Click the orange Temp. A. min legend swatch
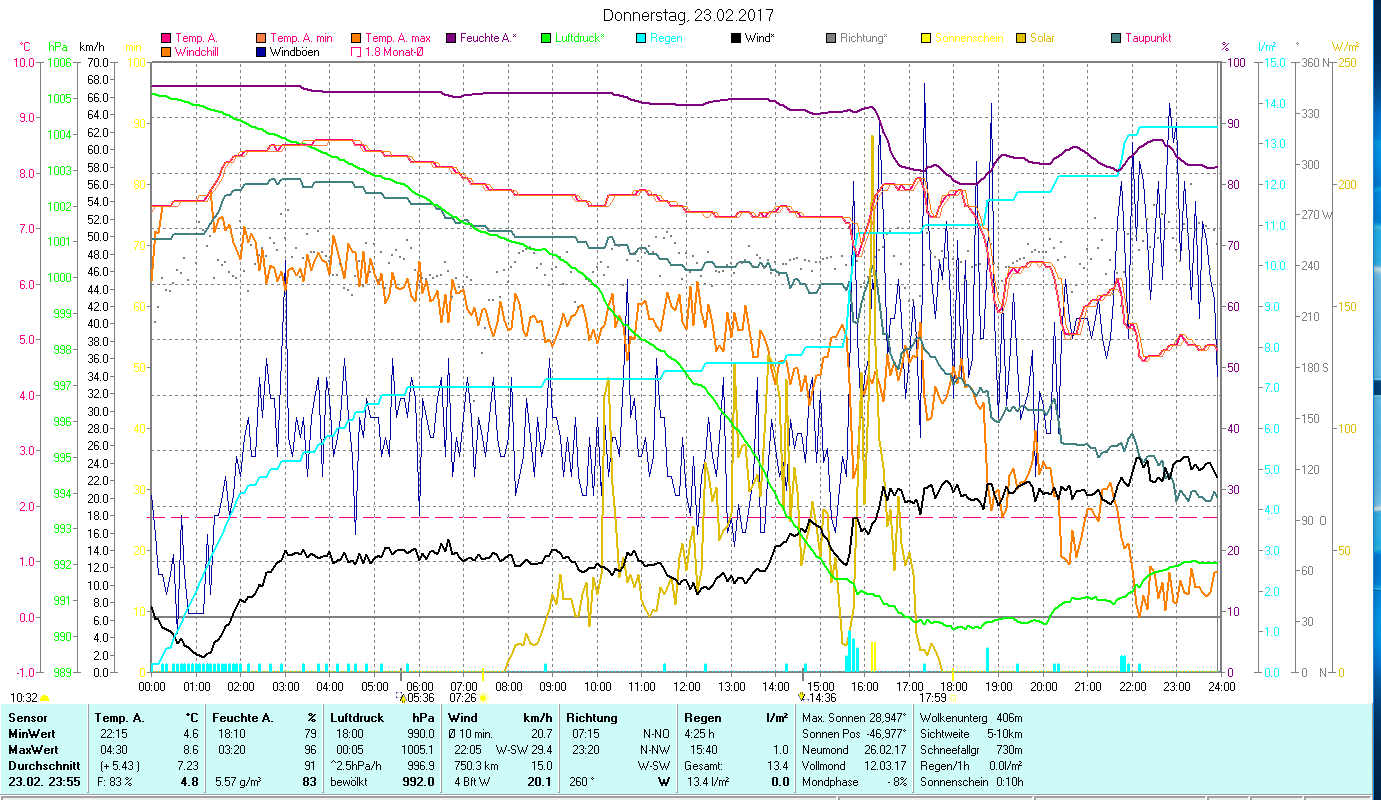Screen dimensions: 1381x800 260,38
